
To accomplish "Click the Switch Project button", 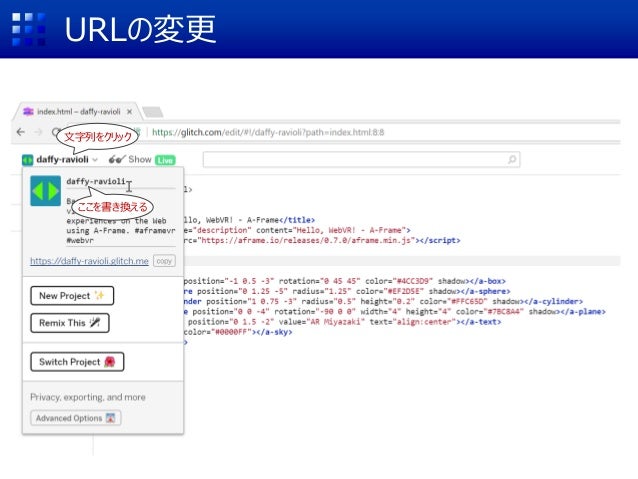I will (x=77, y=362).
